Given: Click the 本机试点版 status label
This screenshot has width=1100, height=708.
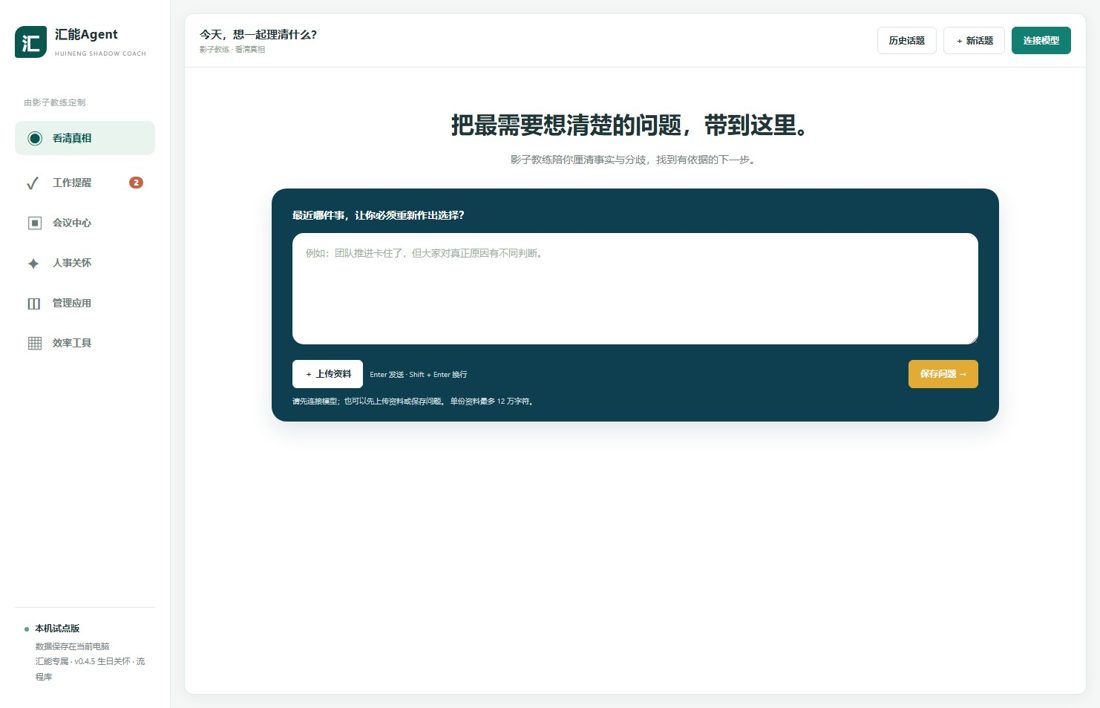Looking at the screenshot, I should click(x=58, y=628).
